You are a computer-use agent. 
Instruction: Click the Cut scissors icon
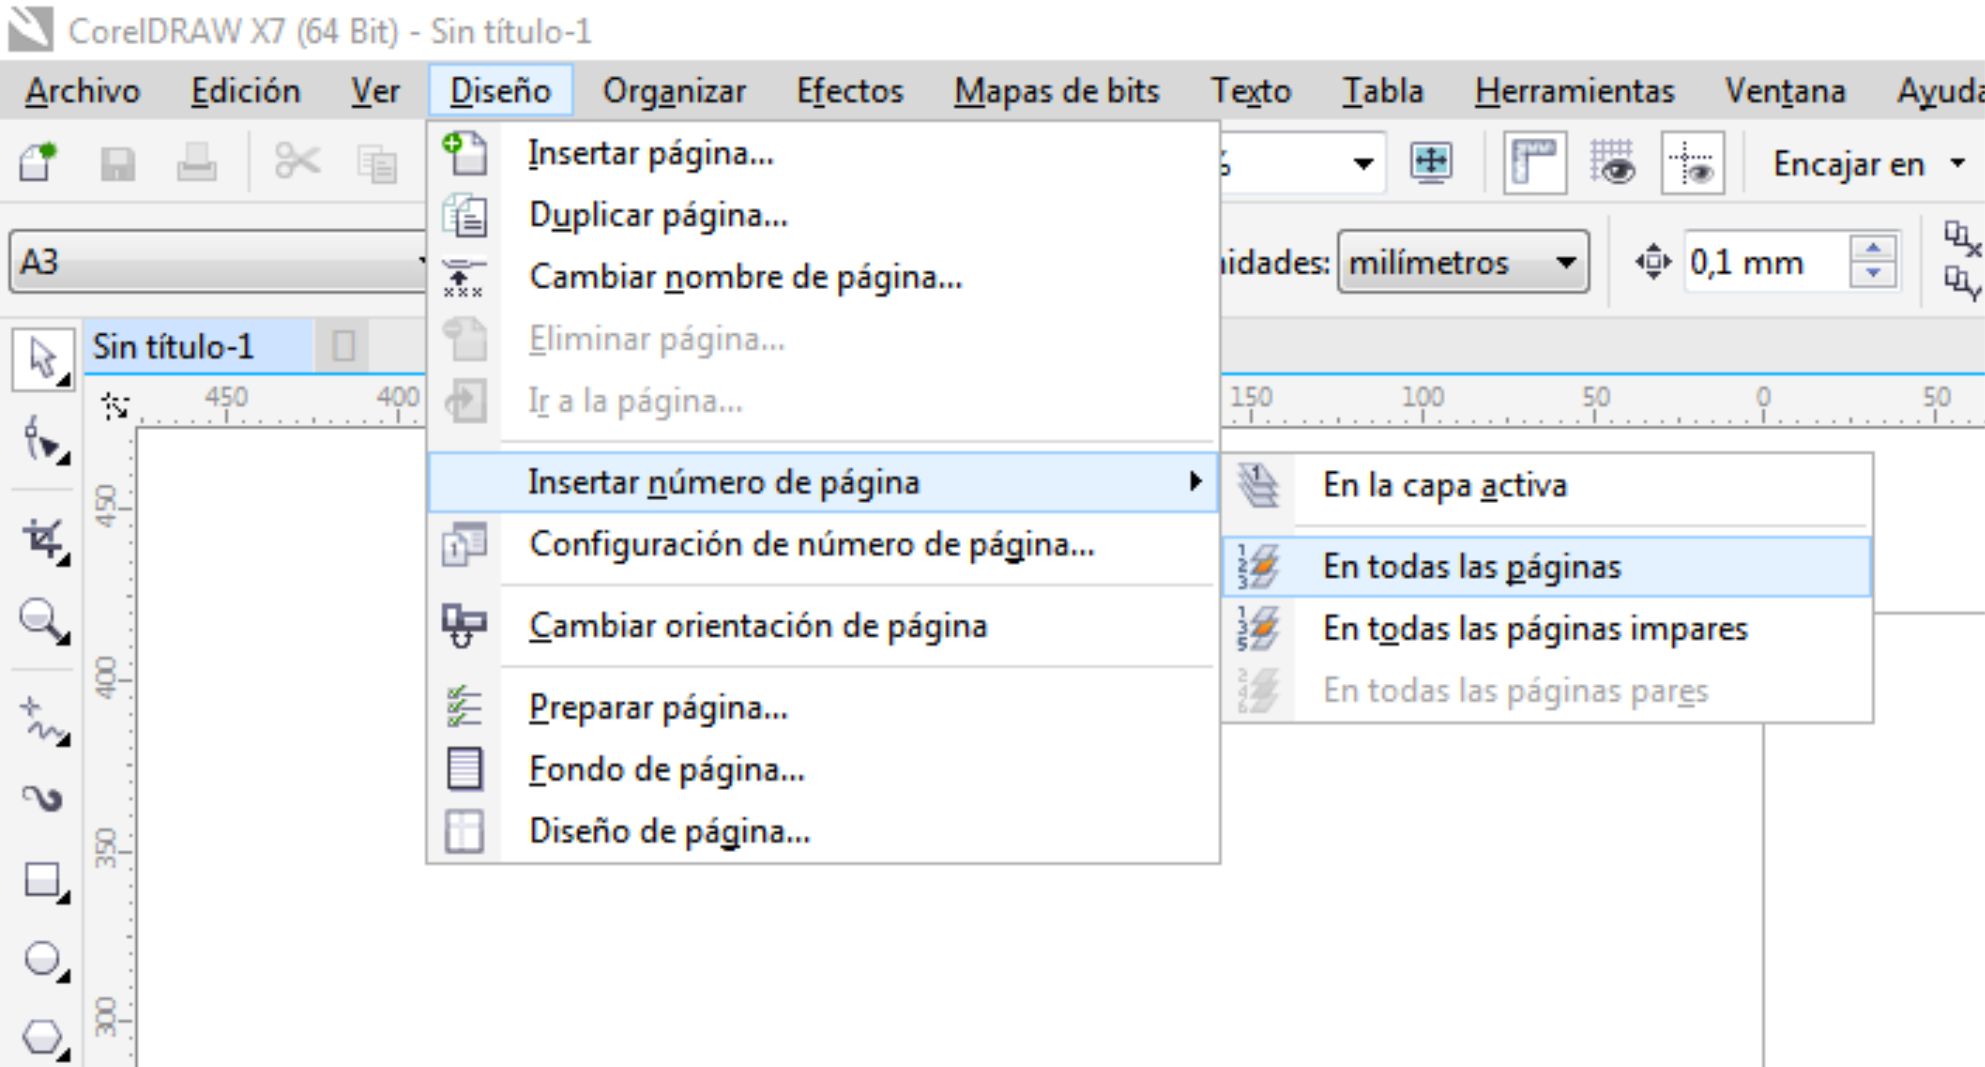pyautogui.click(x=297, y=162)
